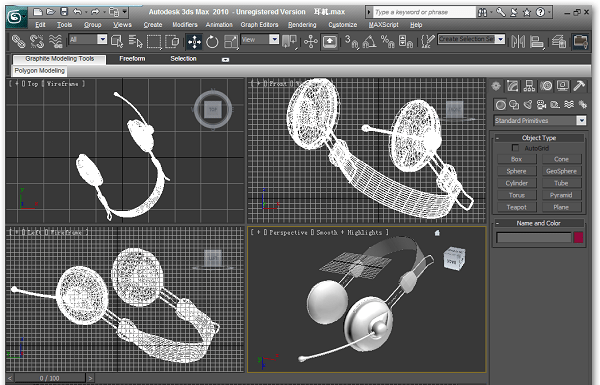Click Edit Named Selection Sets icon
This screenshot has height=385, width=600.
tap(427, 41)
